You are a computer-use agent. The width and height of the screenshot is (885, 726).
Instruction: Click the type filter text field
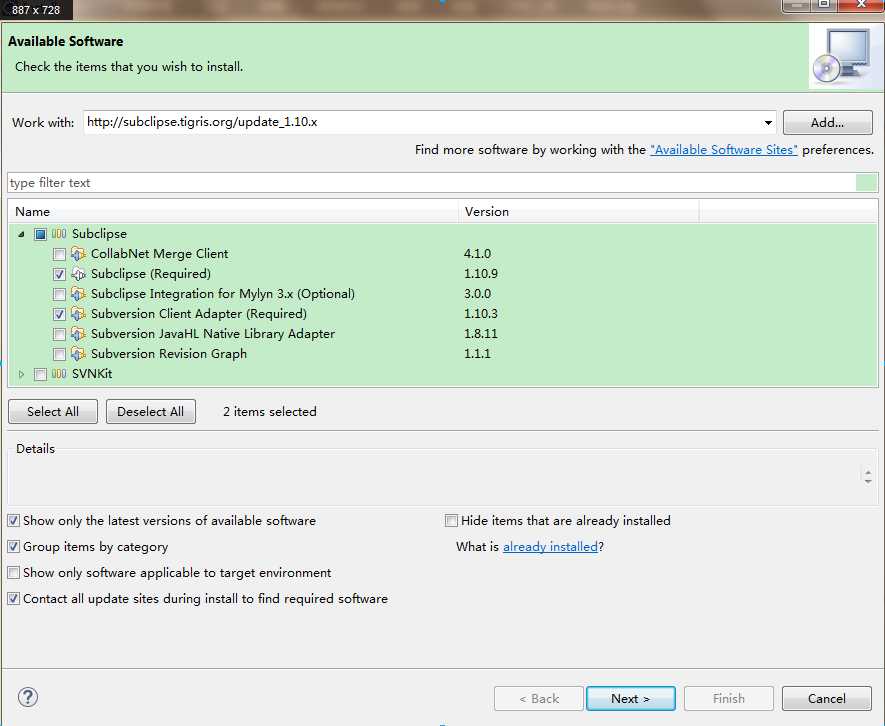432,183
